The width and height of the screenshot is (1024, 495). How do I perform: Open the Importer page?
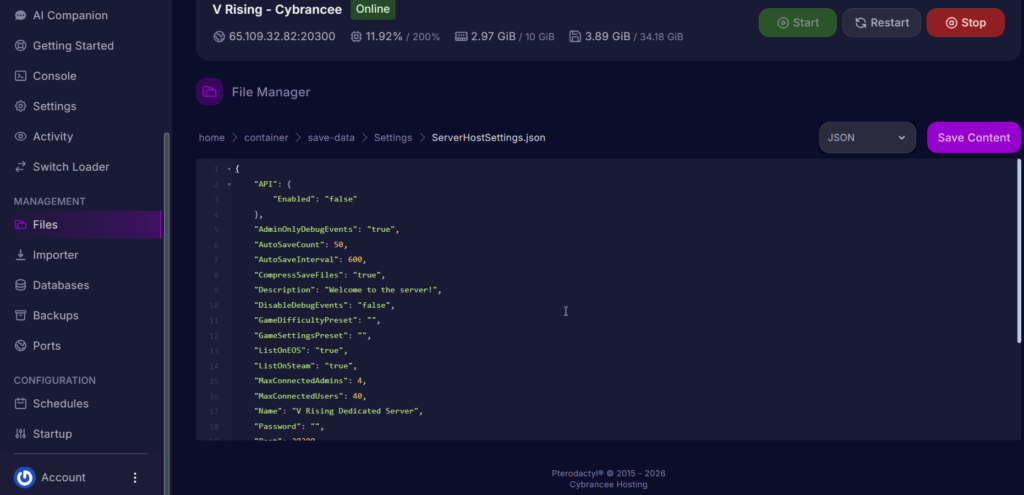(x=46, y=255)
